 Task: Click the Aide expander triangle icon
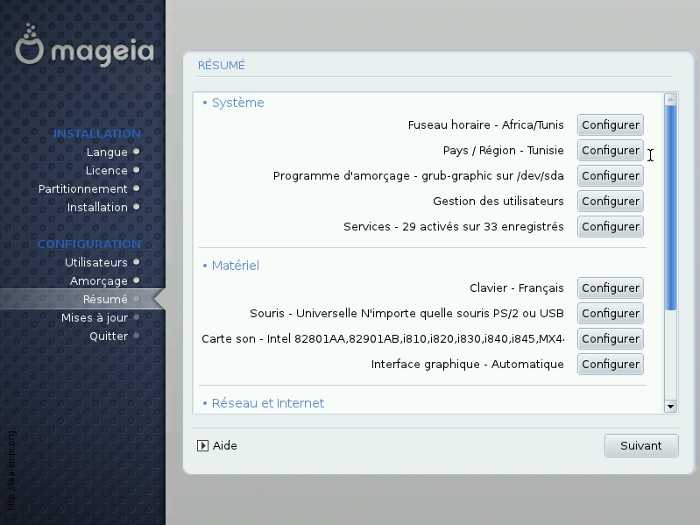203,446
